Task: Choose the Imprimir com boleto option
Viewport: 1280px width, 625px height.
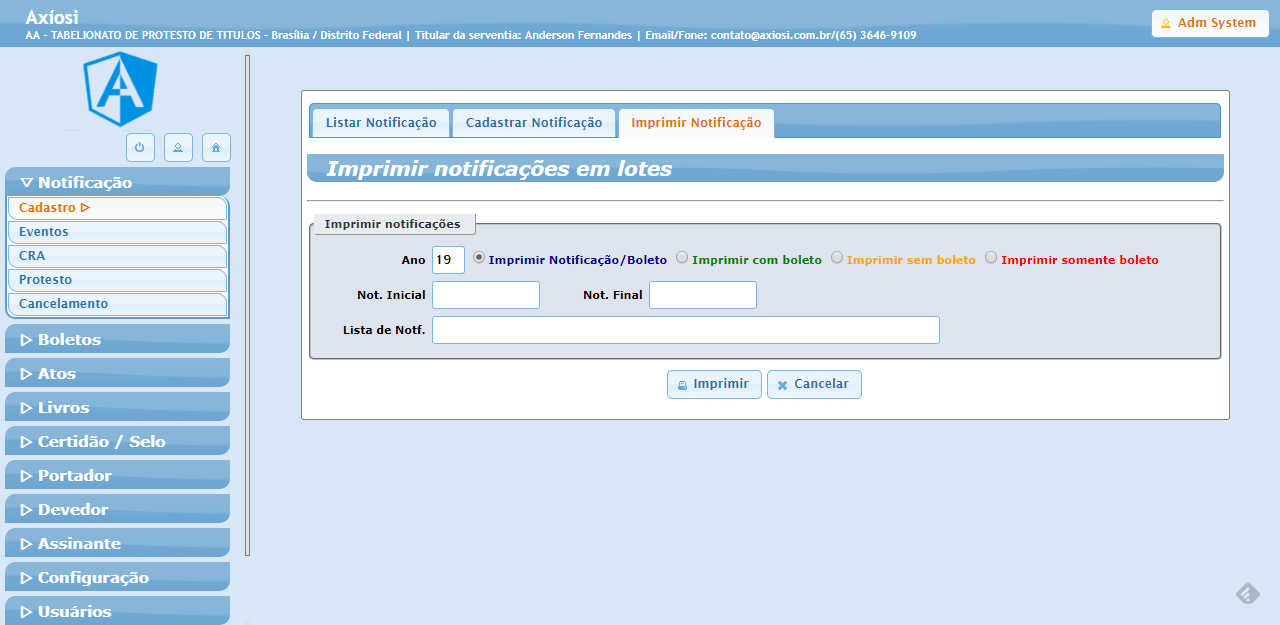Action: click(x=682, y=258)
